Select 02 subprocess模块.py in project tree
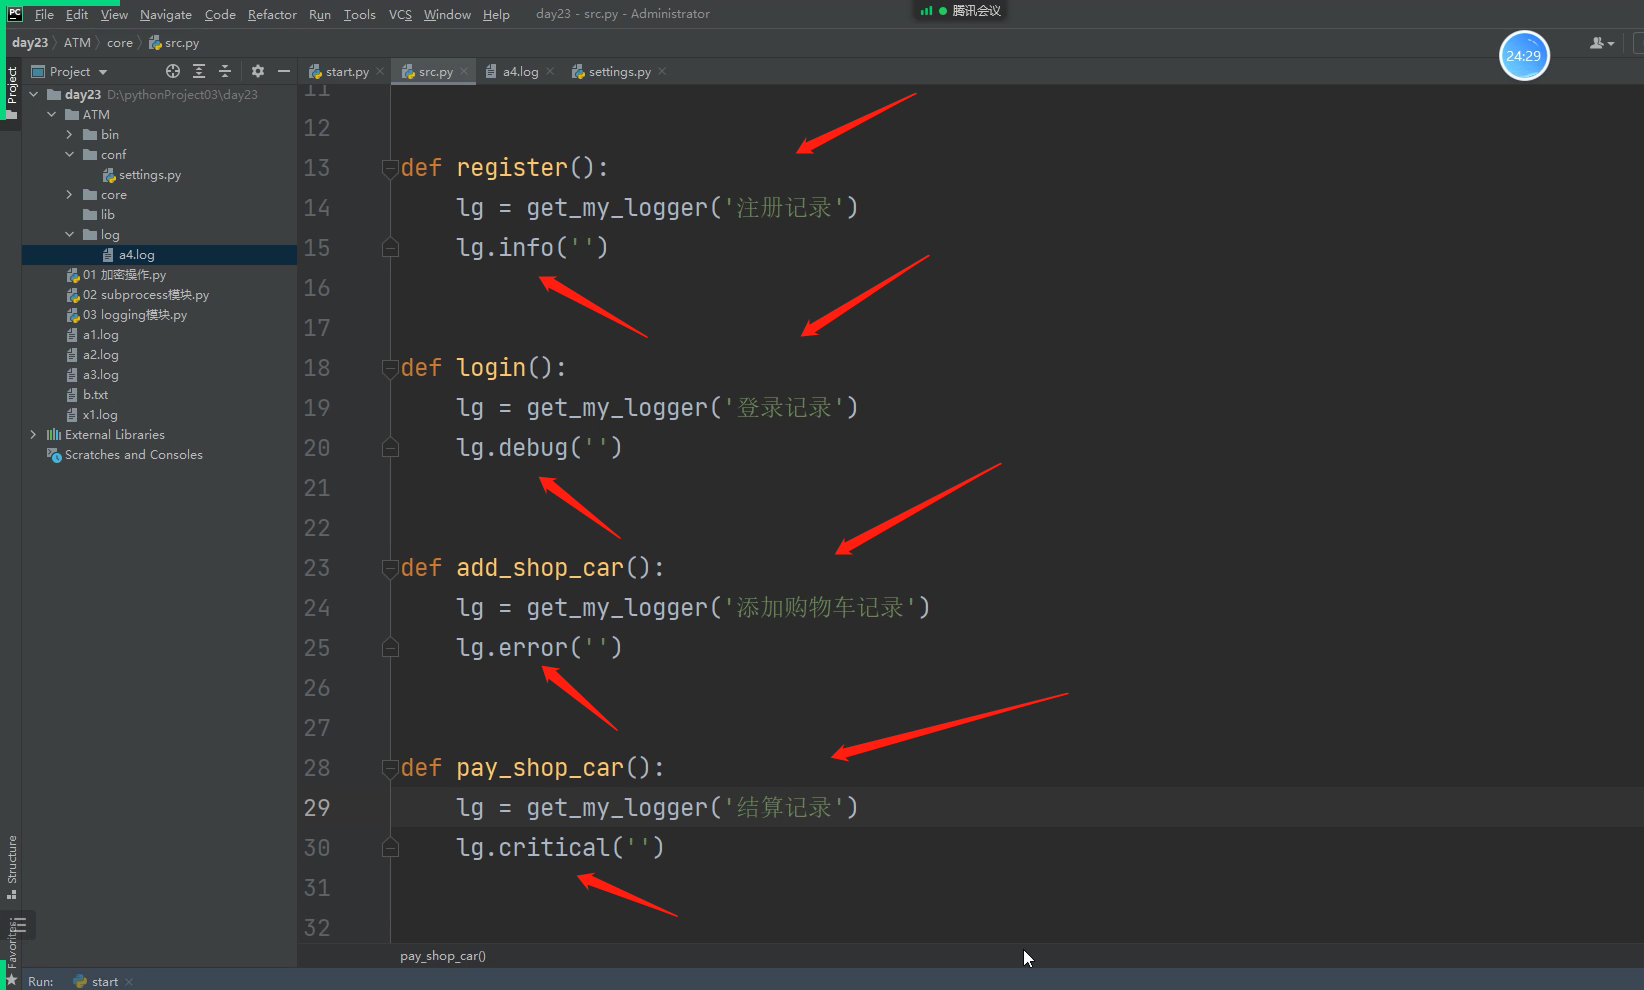Viewport: 1644px width, 990px height. pos(138,295)
